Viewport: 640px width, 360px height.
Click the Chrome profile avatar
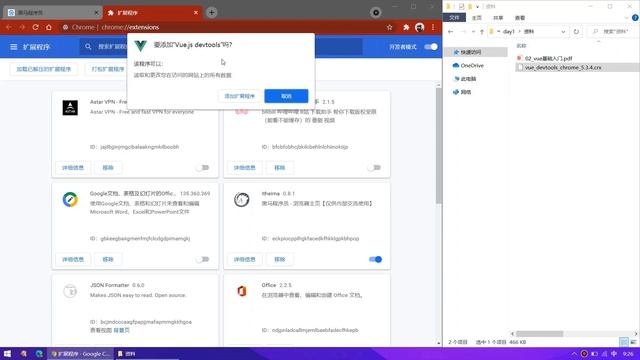tap(419, 27)
